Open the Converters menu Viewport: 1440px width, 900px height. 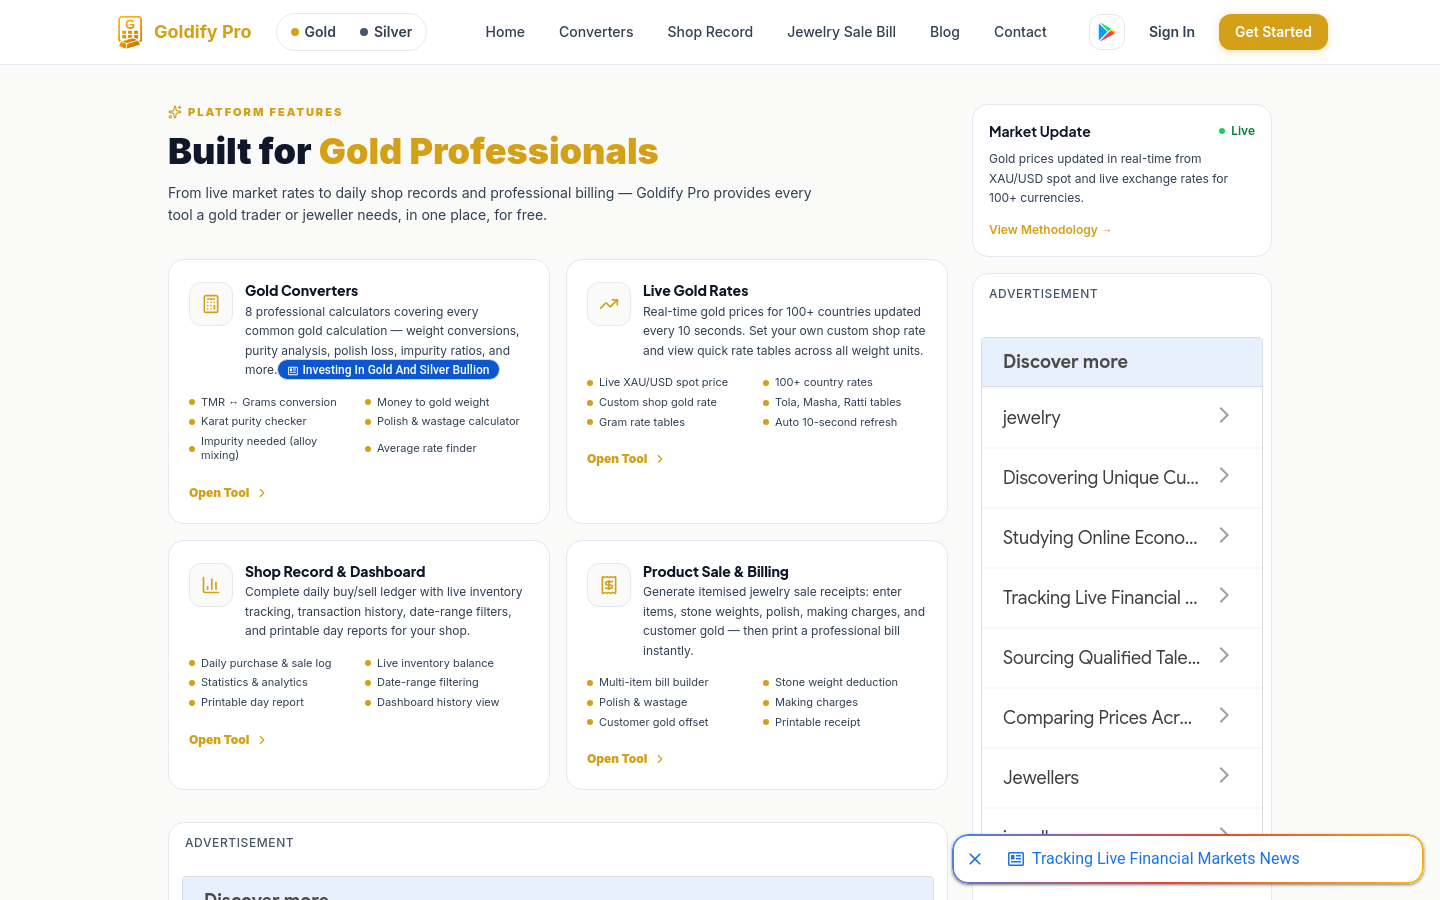tap(596, 32)
